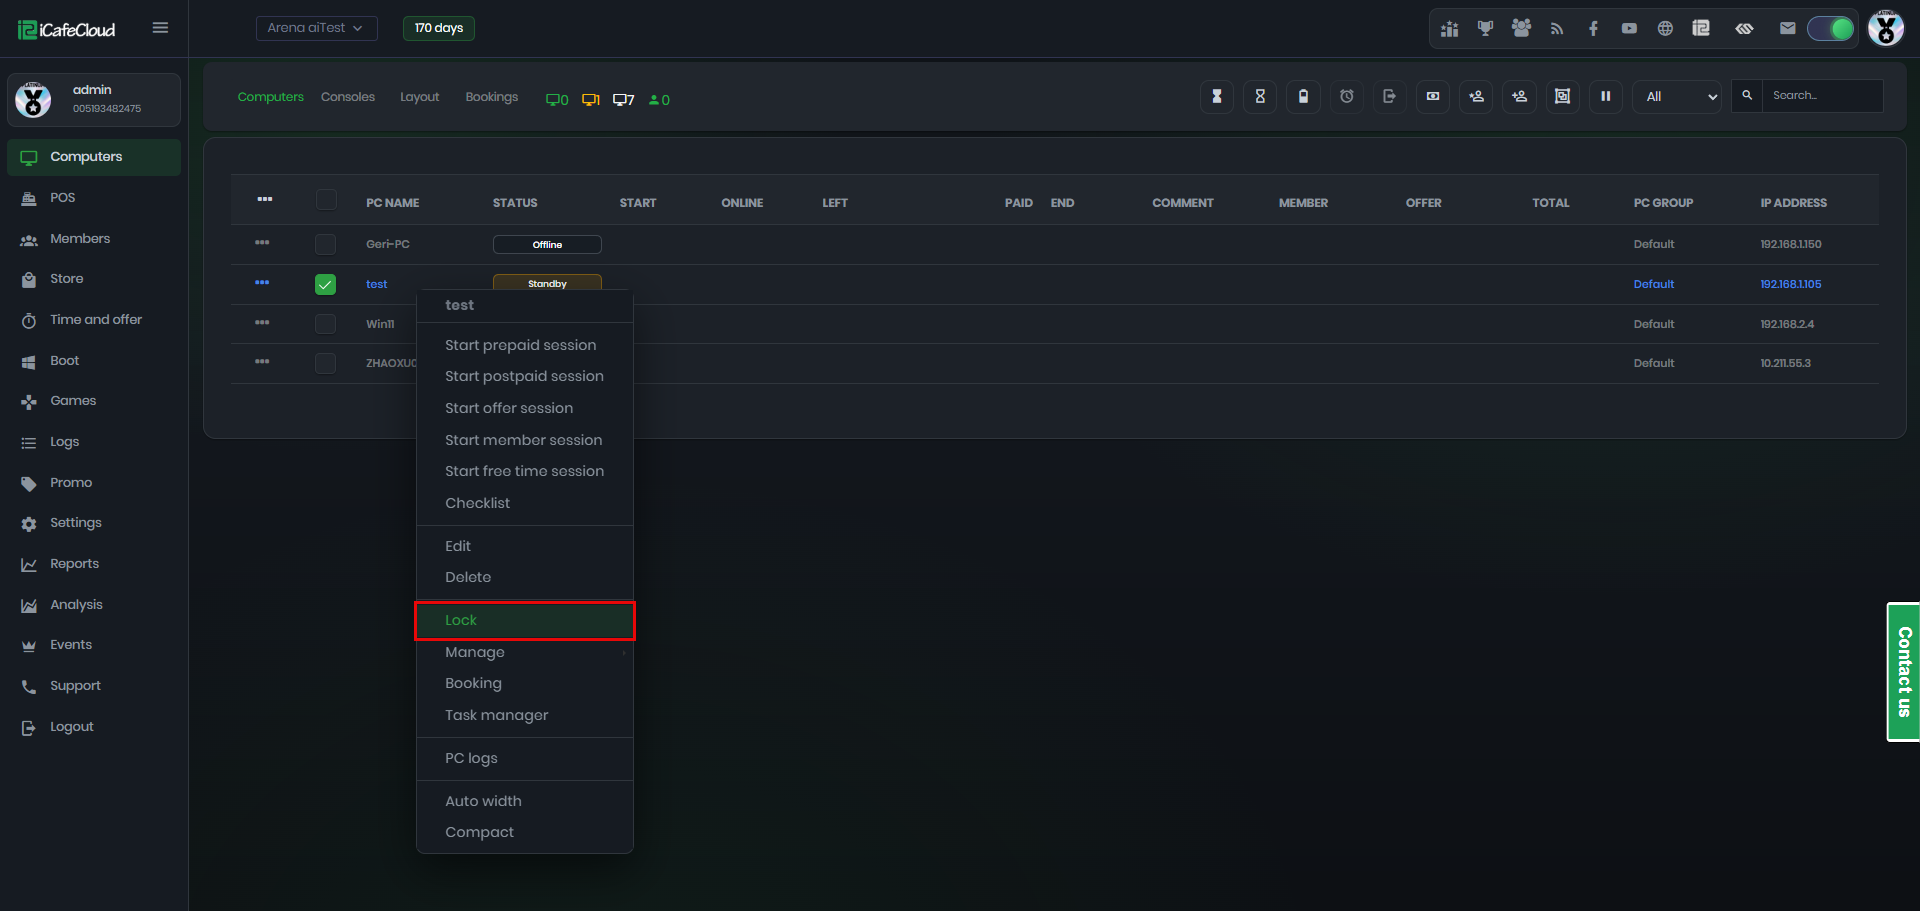
Task: Click the alarm clock toolbar icon
Action: point(1347,97)
